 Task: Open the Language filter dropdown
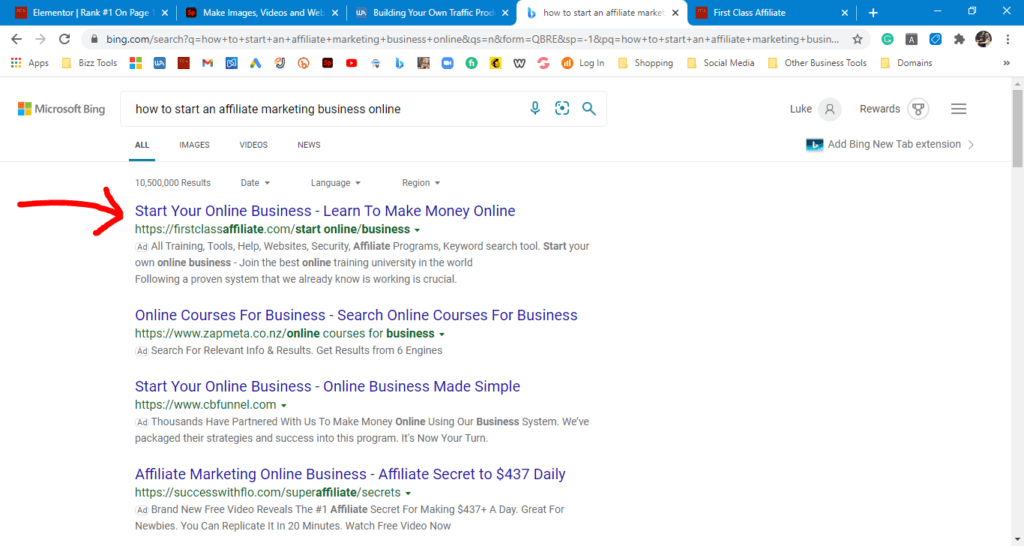[335, 183]
